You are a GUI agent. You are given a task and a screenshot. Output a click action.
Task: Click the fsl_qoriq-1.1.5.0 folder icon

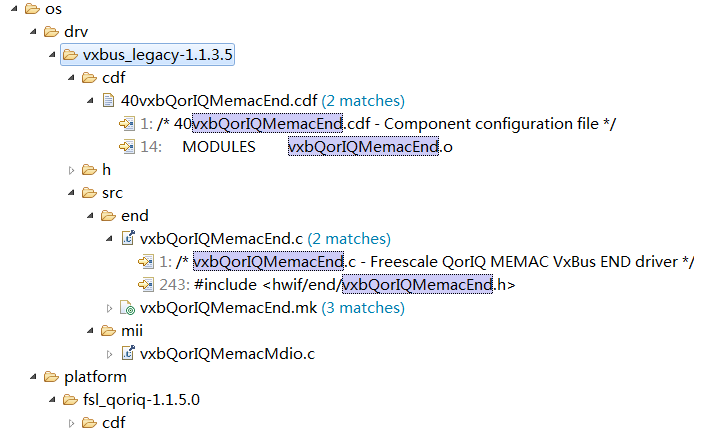coord(70,400)
